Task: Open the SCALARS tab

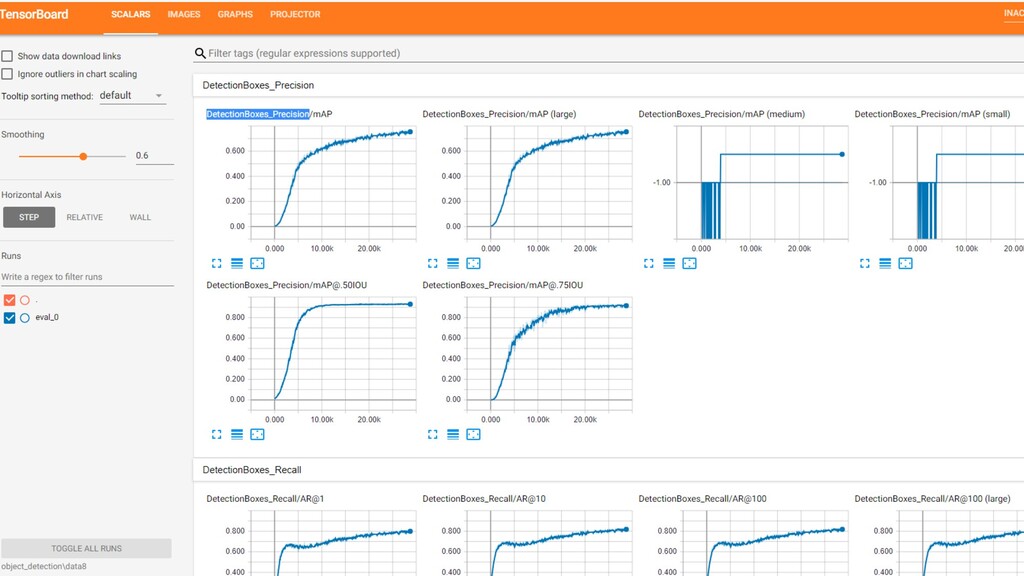Action: (131, 14)
